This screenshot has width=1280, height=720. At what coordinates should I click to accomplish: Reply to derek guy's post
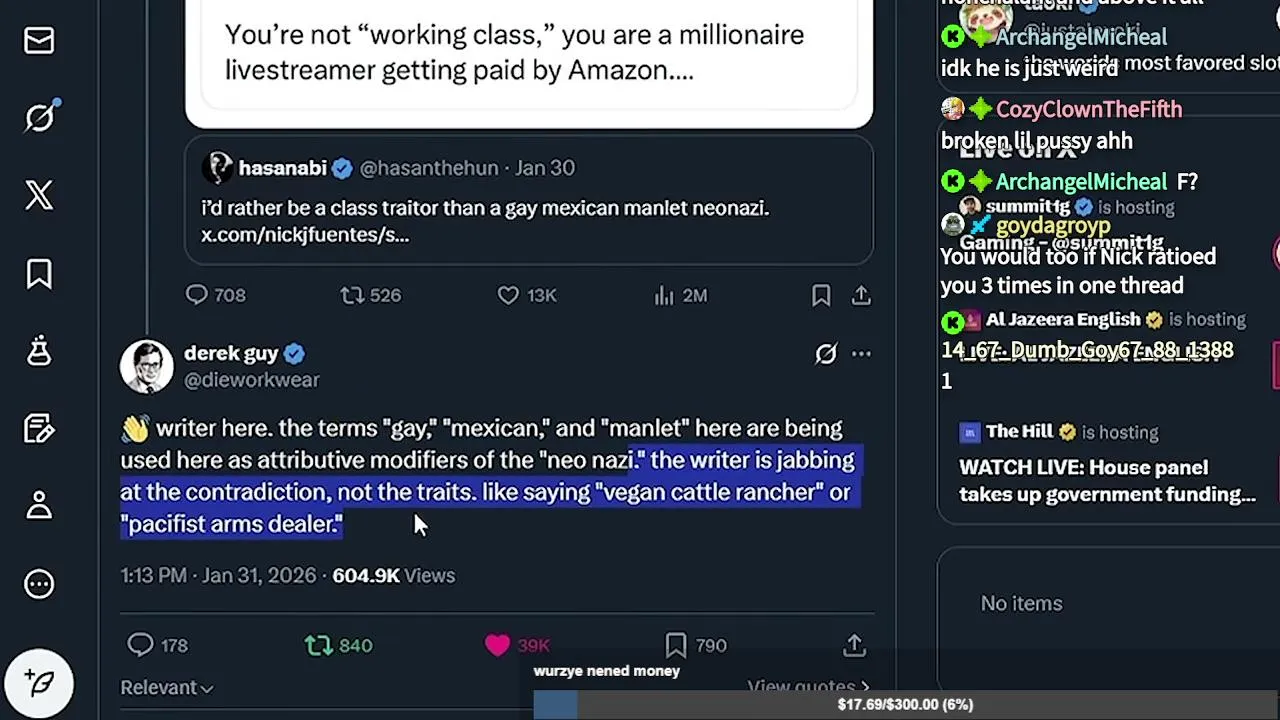pyautogui.click(x=141, y=645)
